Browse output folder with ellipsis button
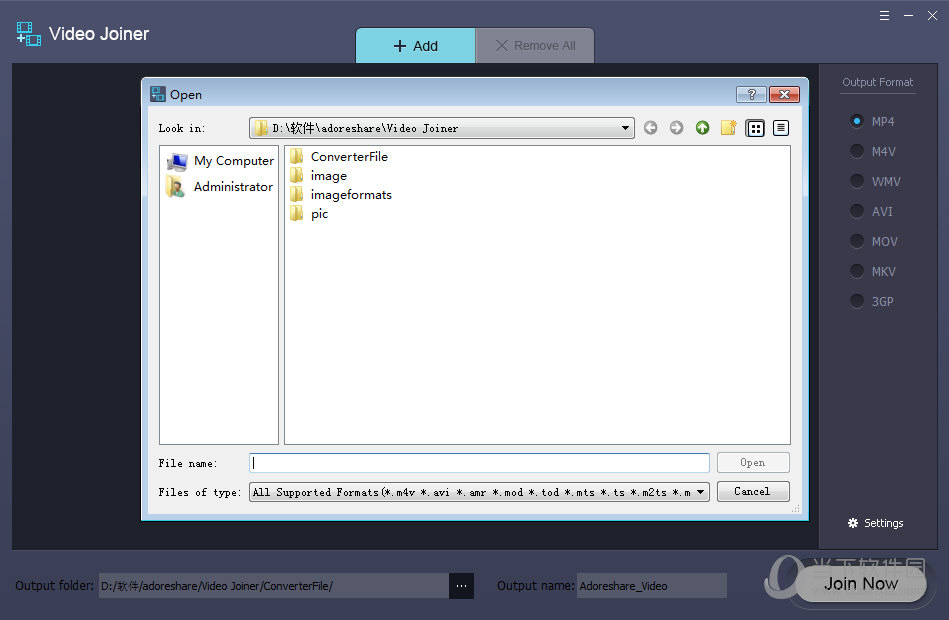Viewport: 949px width, 620px height. (x=461, y=585)
